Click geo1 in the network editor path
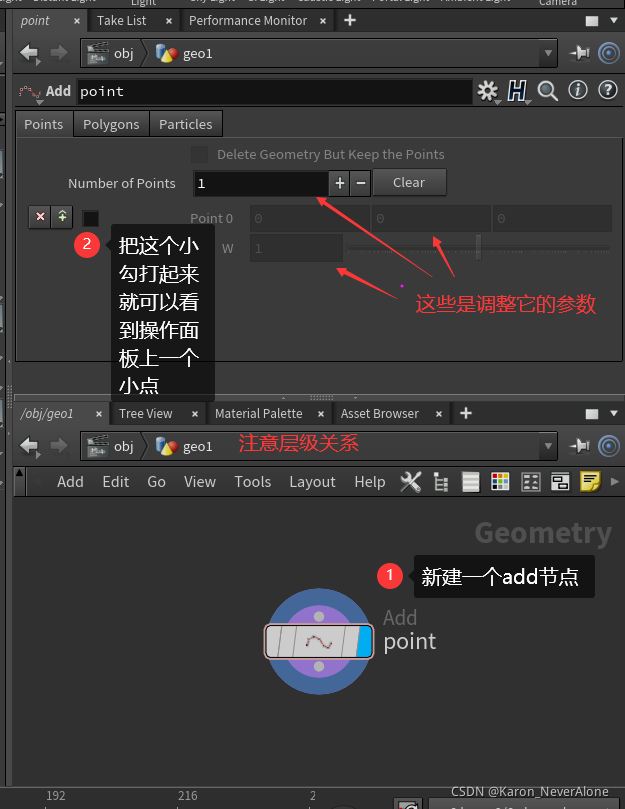 185,446
